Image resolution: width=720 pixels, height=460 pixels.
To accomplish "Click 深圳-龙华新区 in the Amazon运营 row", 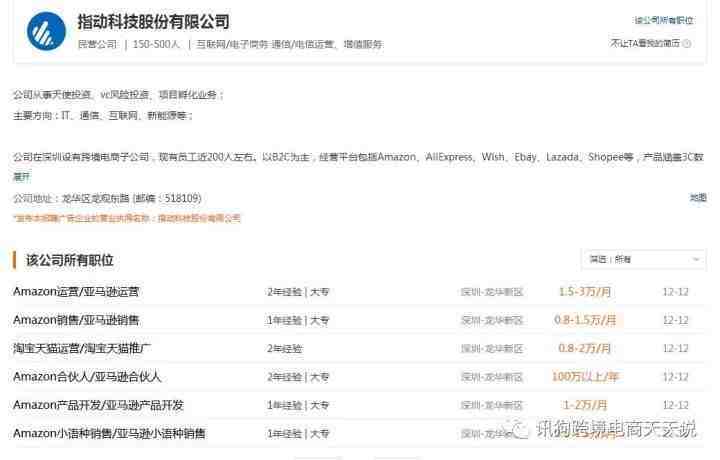I will tap(491, 292).
